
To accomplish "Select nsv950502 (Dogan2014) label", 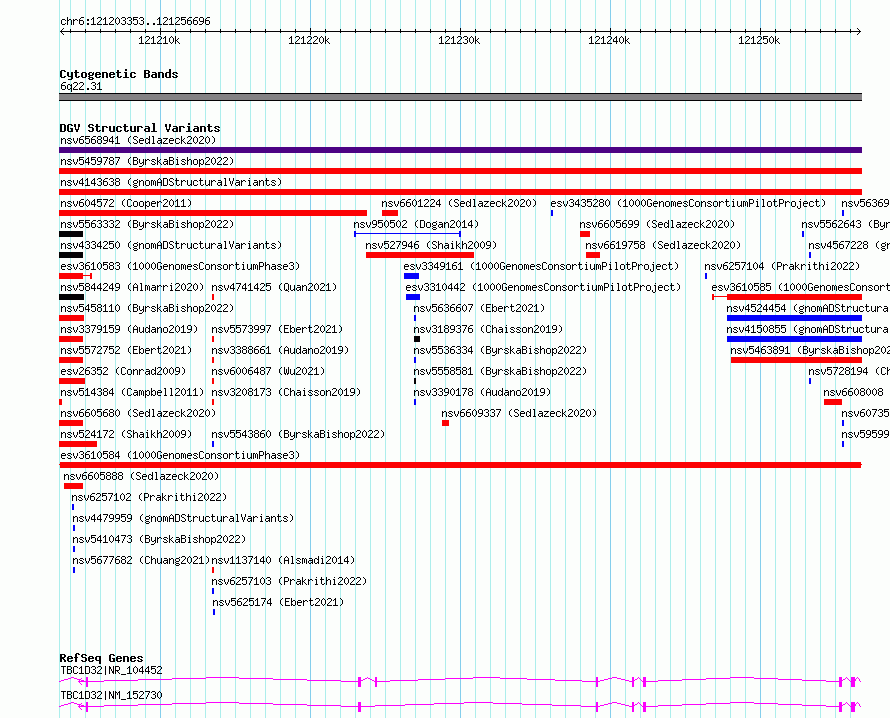I will coord(416,224).
